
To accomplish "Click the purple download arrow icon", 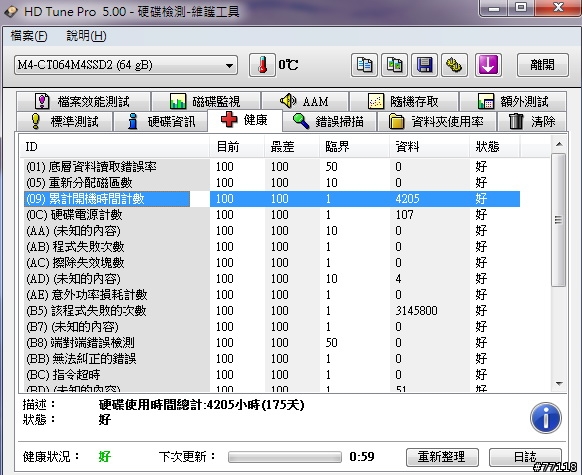I will 488,65.
